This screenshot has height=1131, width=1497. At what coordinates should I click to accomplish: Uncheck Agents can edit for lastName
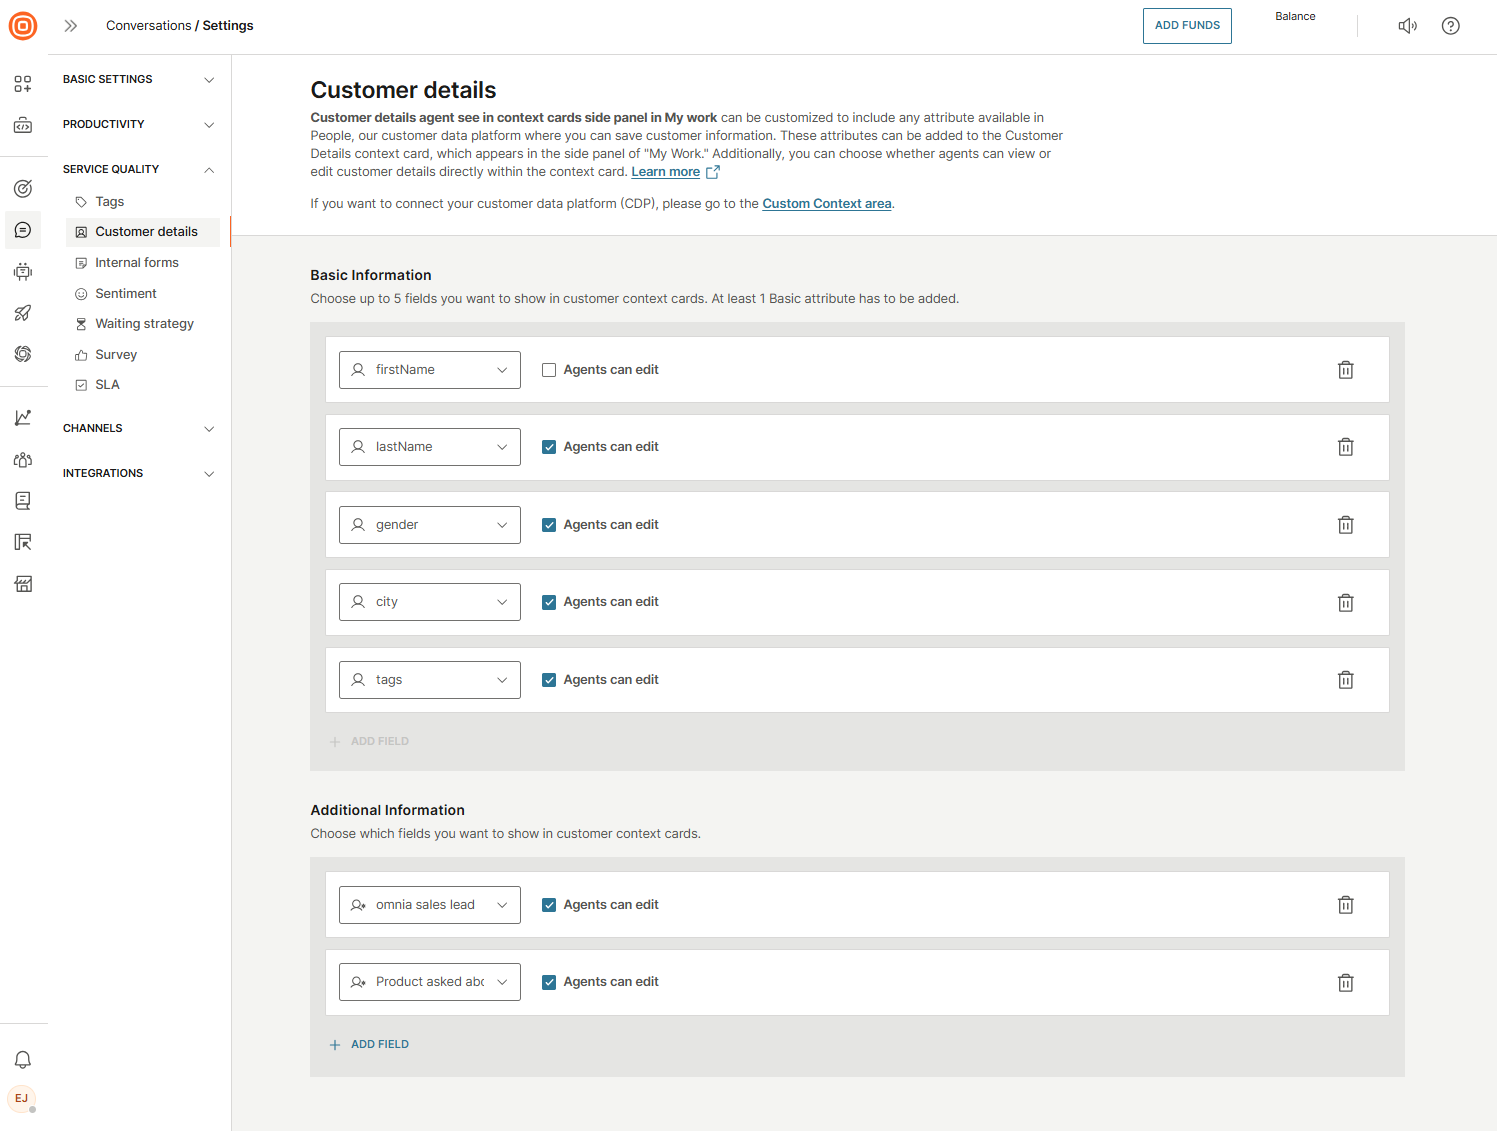tap(549, 447)
